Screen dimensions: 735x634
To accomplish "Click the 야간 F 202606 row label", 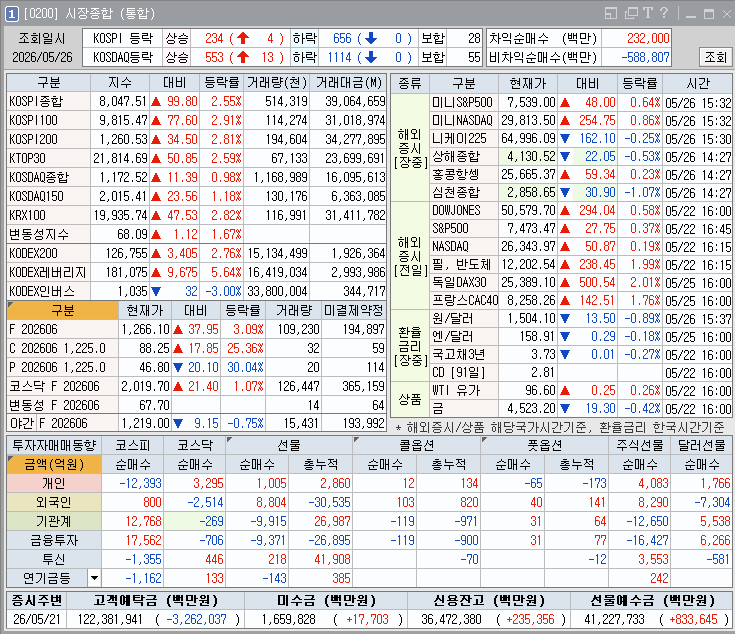I will coord(62,424).
